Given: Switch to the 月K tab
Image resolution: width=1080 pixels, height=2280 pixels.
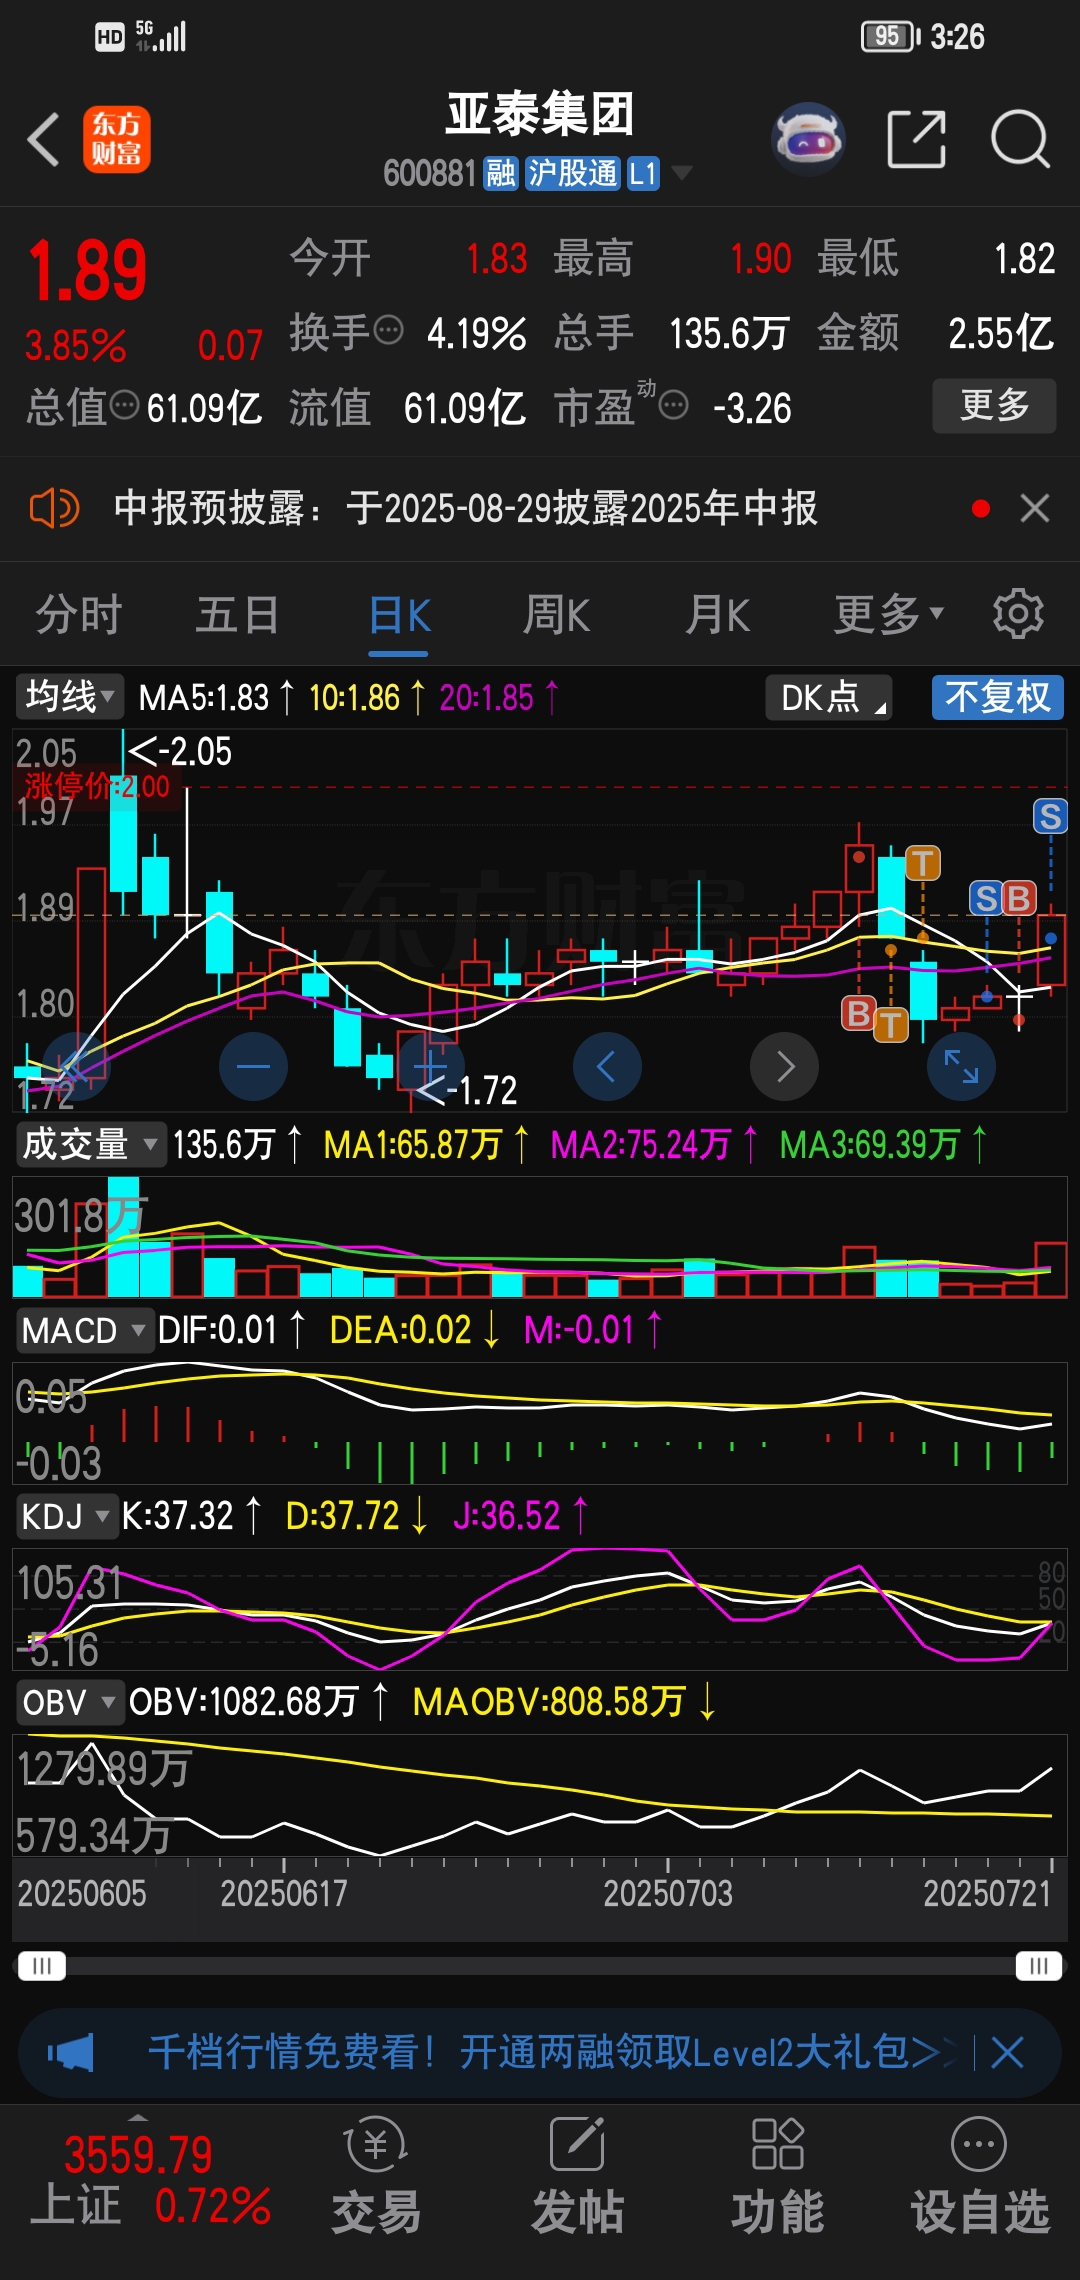Looking at the screenshot, I should (718, 614).
